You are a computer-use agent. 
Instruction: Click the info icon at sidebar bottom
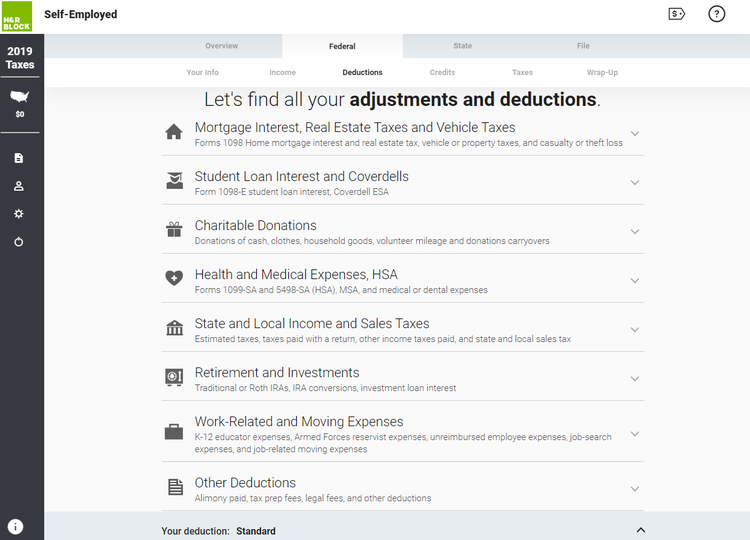tap(17, 527)
